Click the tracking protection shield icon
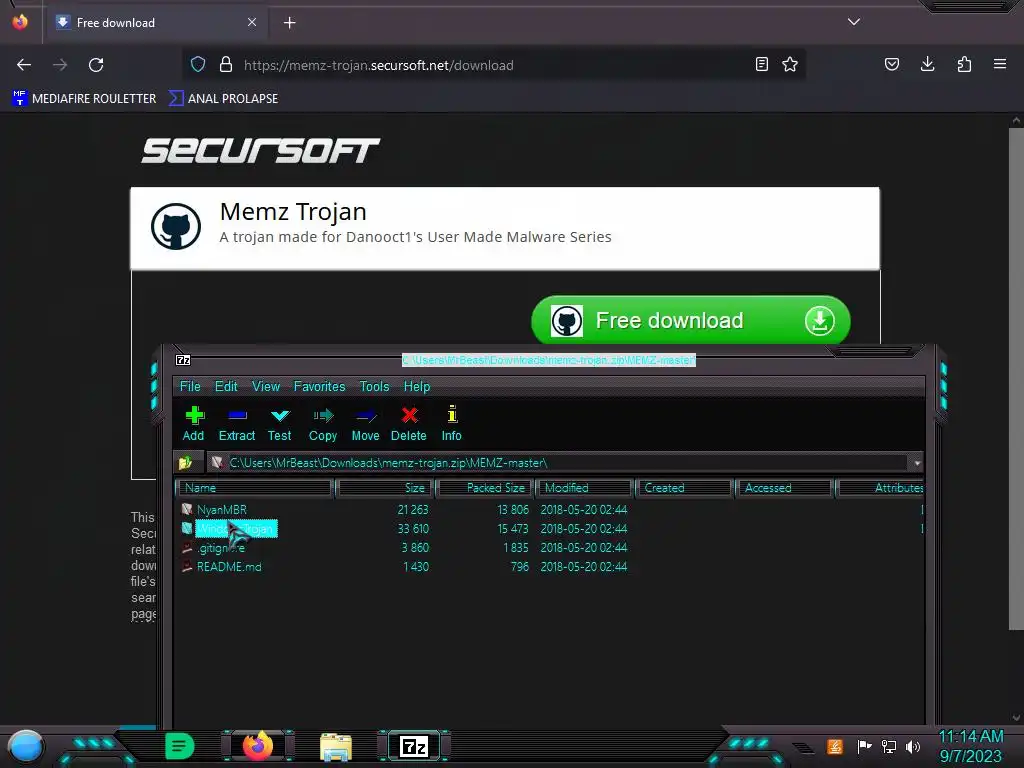 point(198,65)
